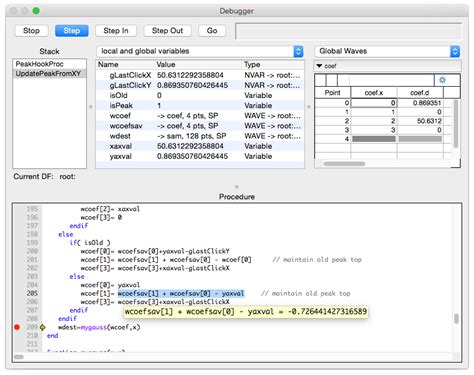Image resolution: width=474 pixels, height=375 pixels.
Task: Select the xaxval variable row
Action: pos(200,146)
